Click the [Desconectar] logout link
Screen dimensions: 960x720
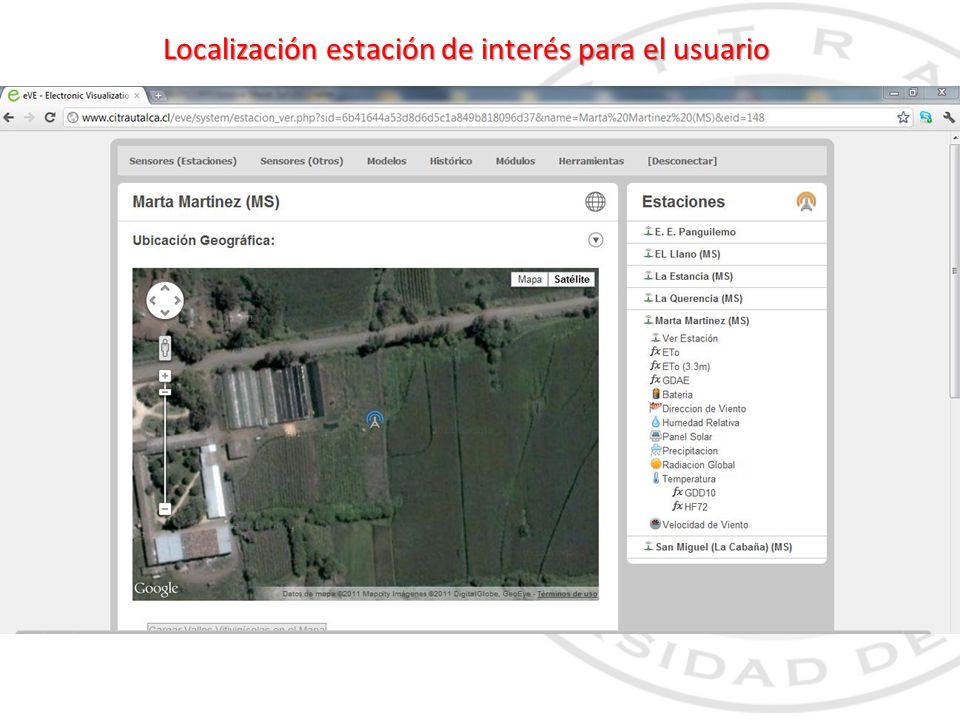pyautogui.click(x=682, y=161)
